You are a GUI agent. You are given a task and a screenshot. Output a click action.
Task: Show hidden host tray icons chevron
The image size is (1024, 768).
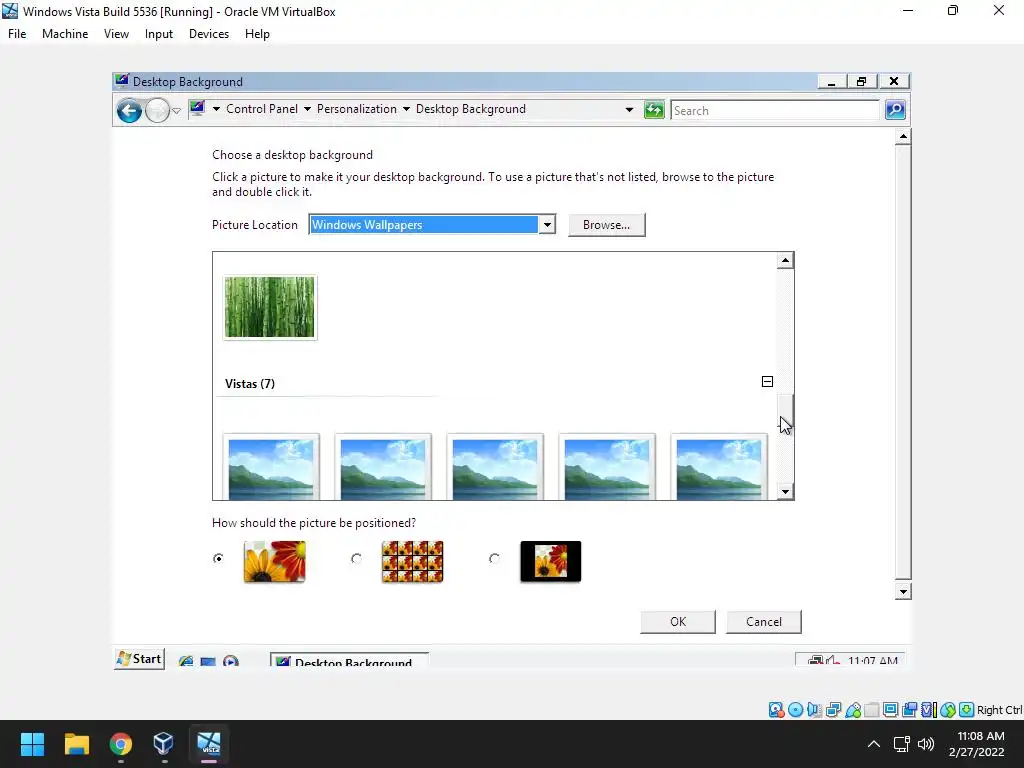(x=873, y=744)
